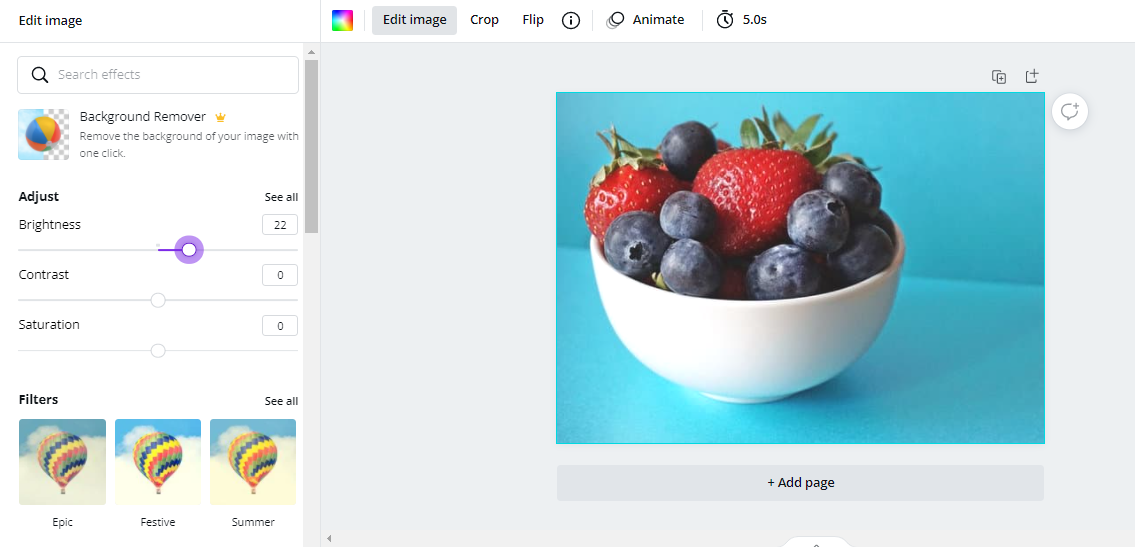This screenshot has width=1135, height=547.
Task: Select the Edit image toolbar tab
Action: (415, 20)
